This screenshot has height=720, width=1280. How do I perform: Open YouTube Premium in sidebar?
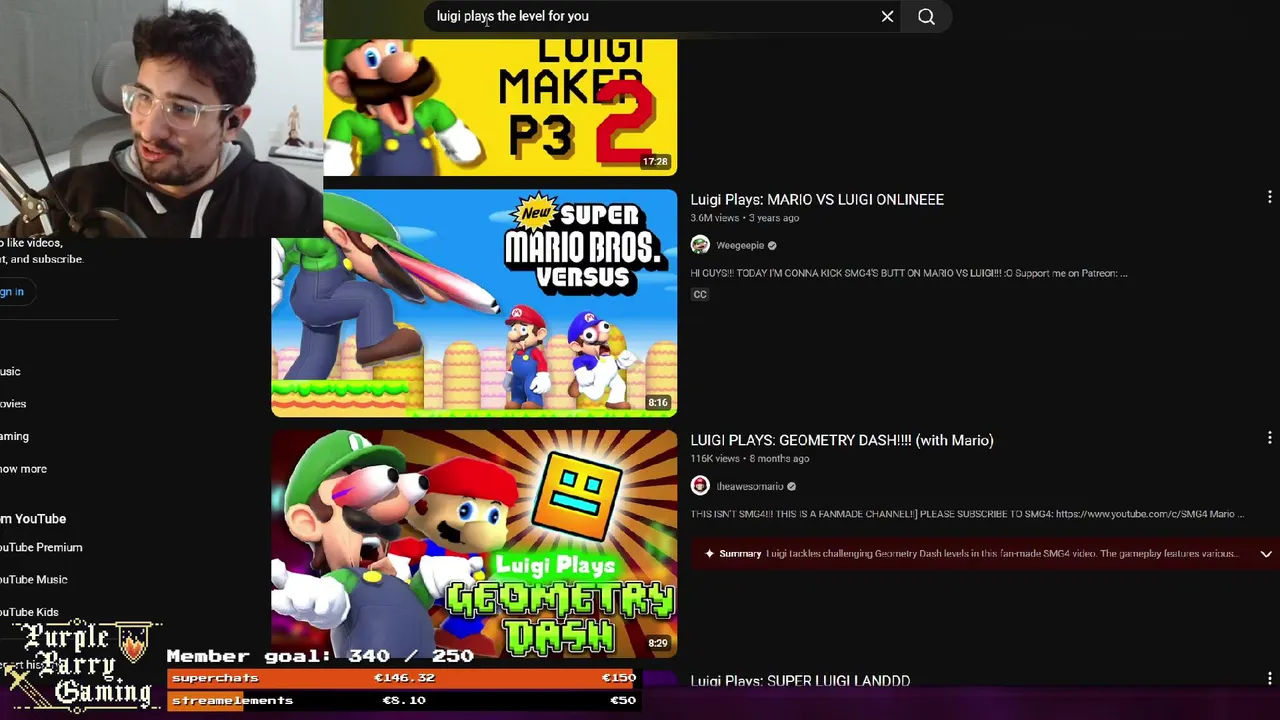[x=41, y=547]
